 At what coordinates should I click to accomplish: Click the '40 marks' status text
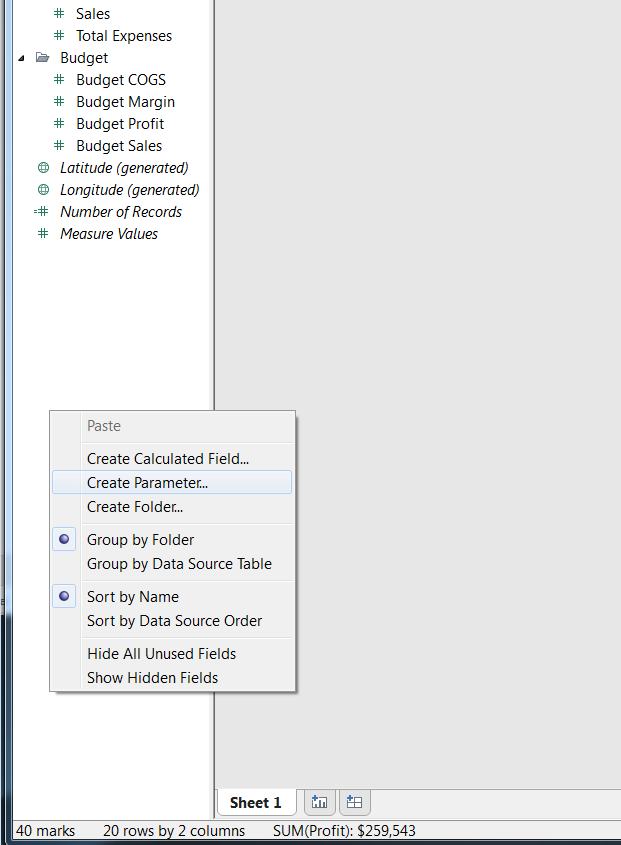pos(45,830)
